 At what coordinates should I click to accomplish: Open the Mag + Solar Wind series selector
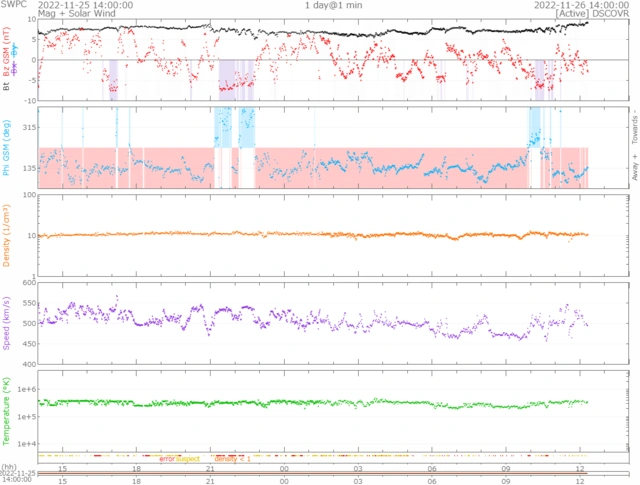point(77,13)
